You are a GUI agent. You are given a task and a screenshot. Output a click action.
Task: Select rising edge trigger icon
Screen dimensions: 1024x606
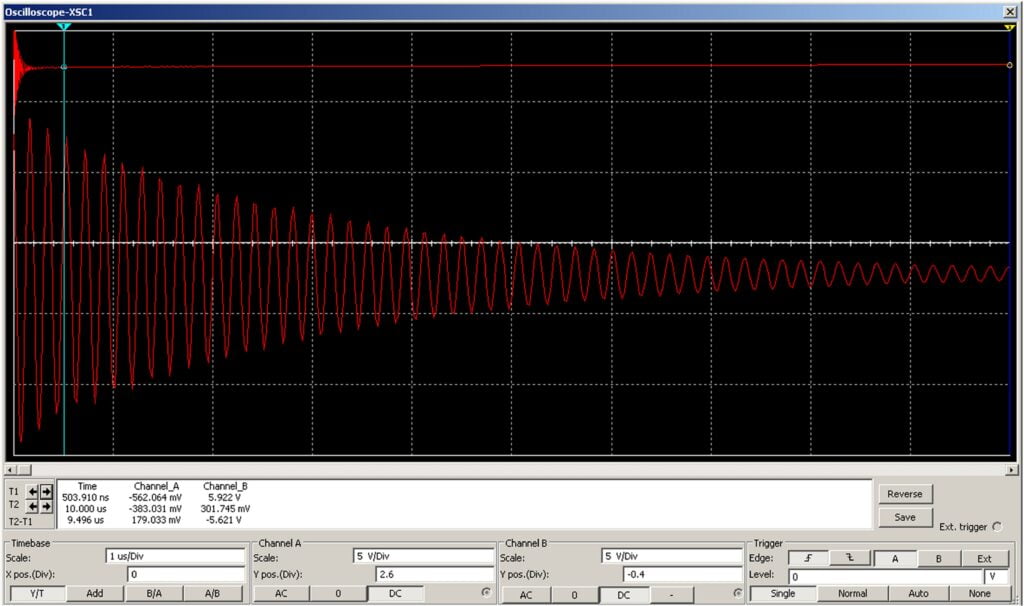(808, 558)
